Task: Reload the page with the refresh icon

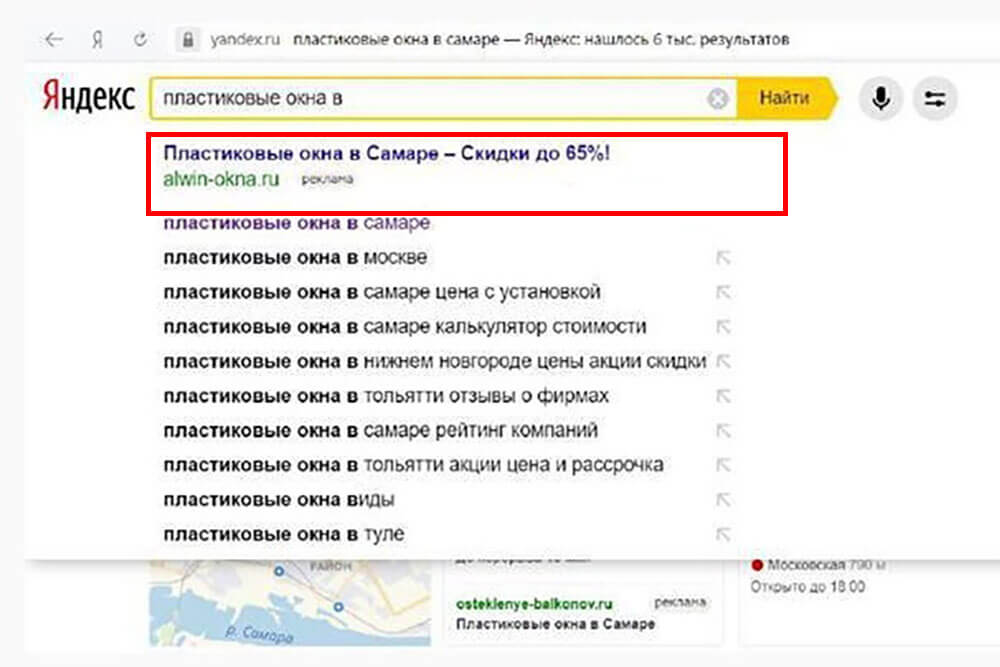Action: (x=140, y=40)
